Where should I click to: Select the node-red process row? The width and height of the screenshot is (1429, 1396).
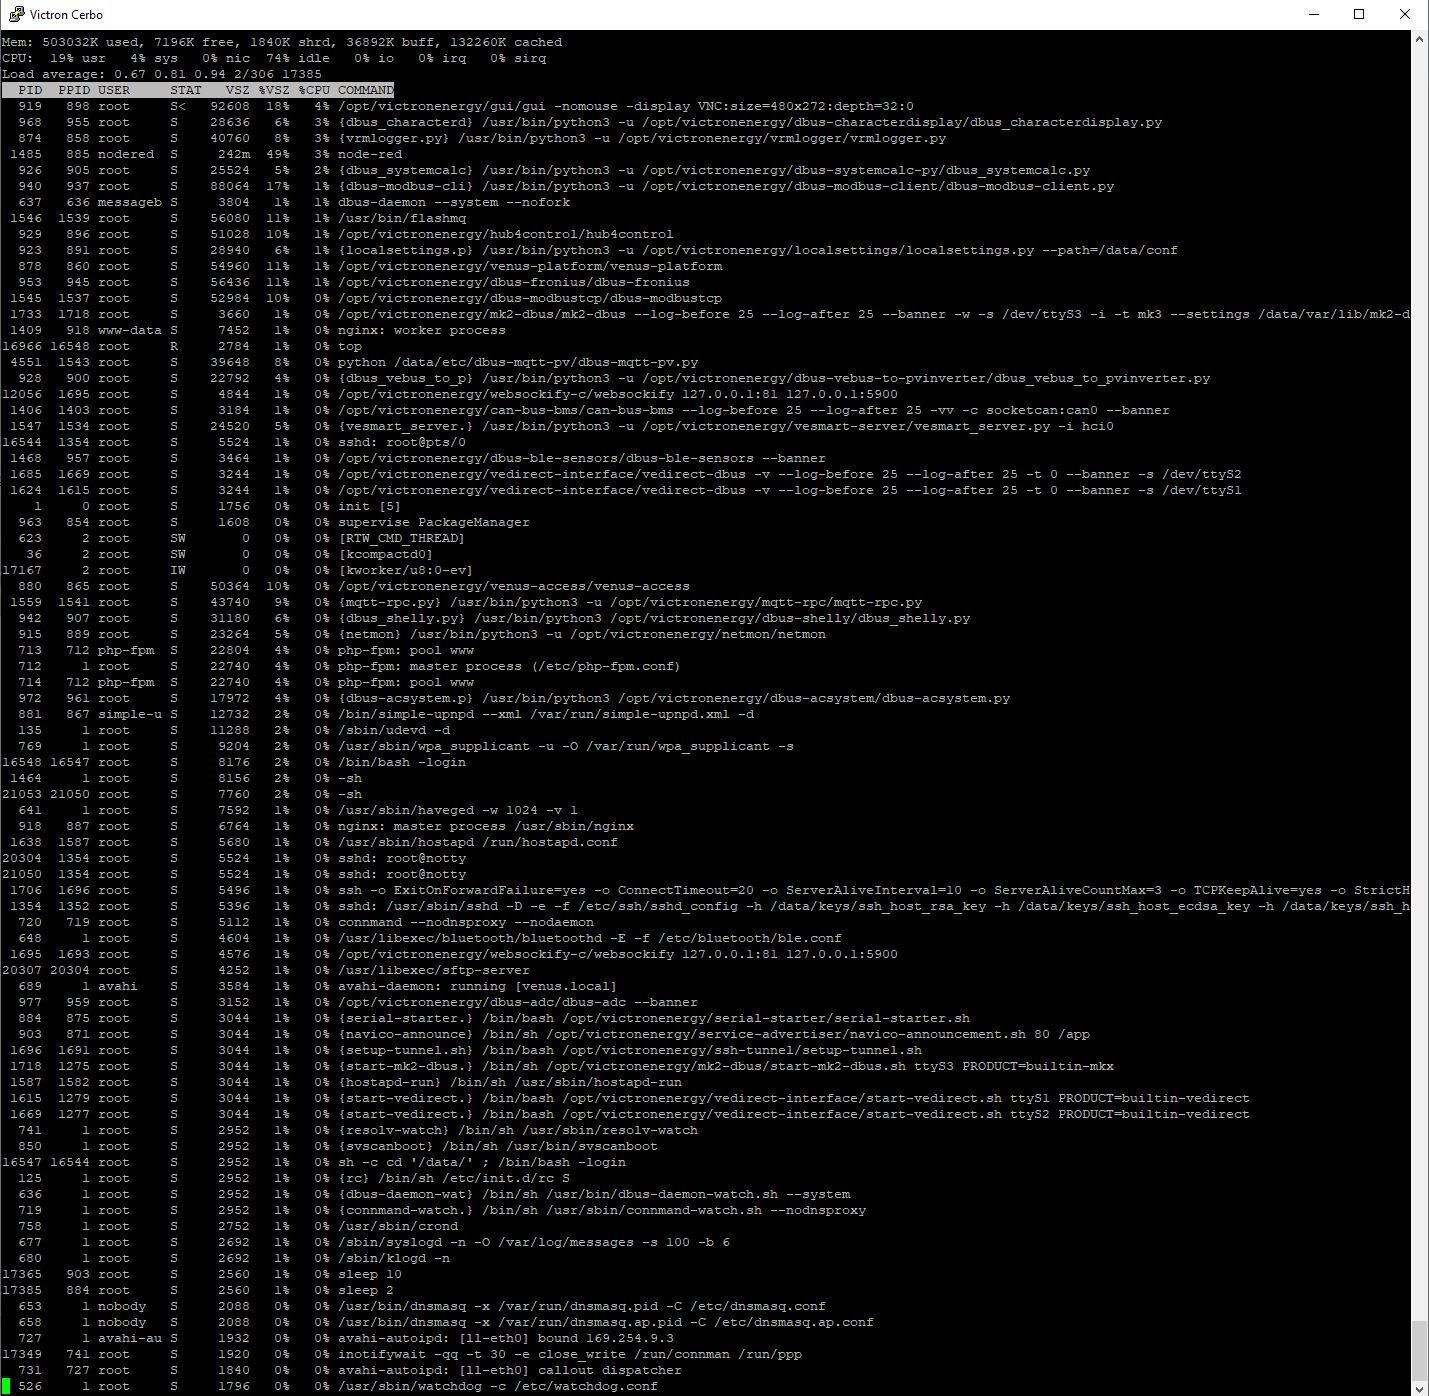click(202, 154)
